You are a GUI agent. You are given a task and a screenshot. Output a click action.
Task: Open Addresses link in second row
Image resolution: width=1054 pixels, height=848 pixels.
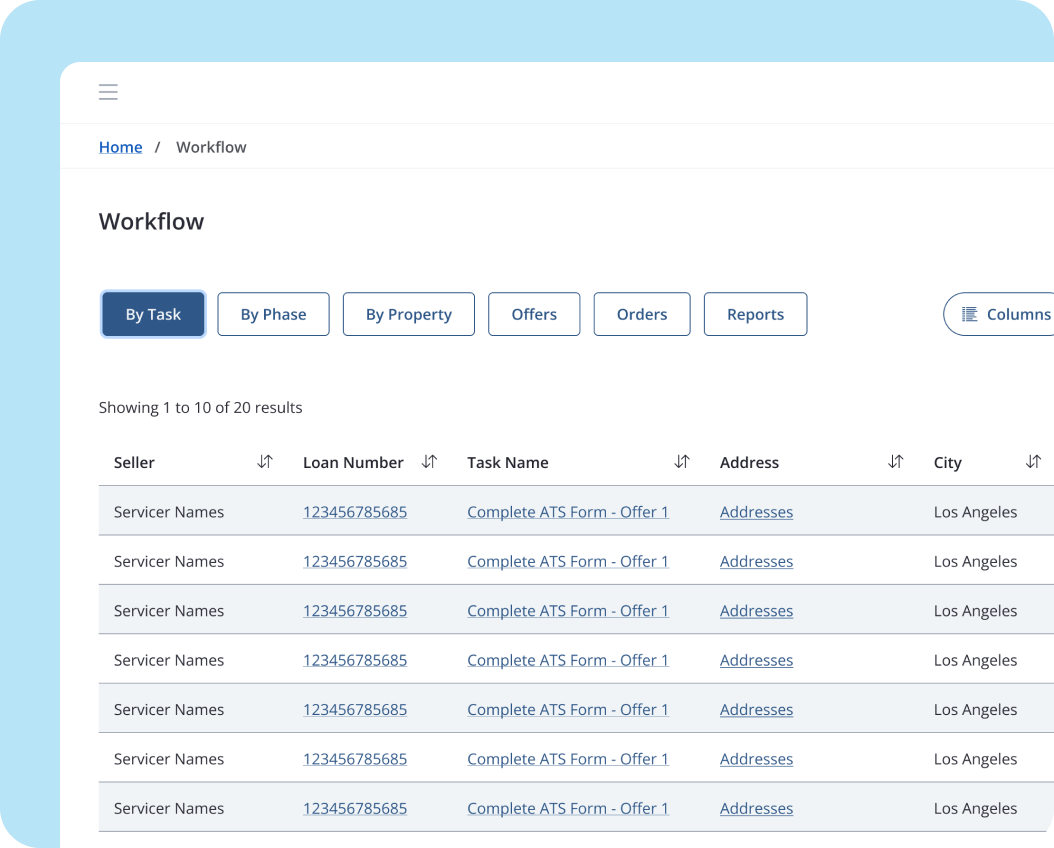[756, 561]
